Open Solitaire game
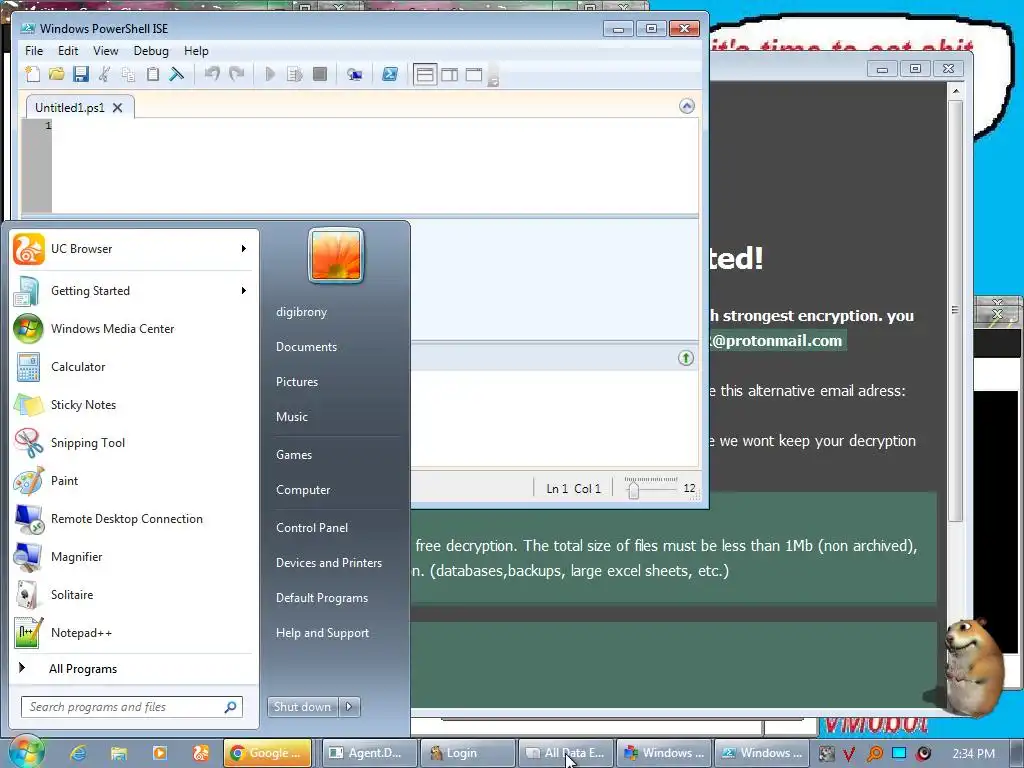This screenshot has width=1024, height=768. [132, 595]
